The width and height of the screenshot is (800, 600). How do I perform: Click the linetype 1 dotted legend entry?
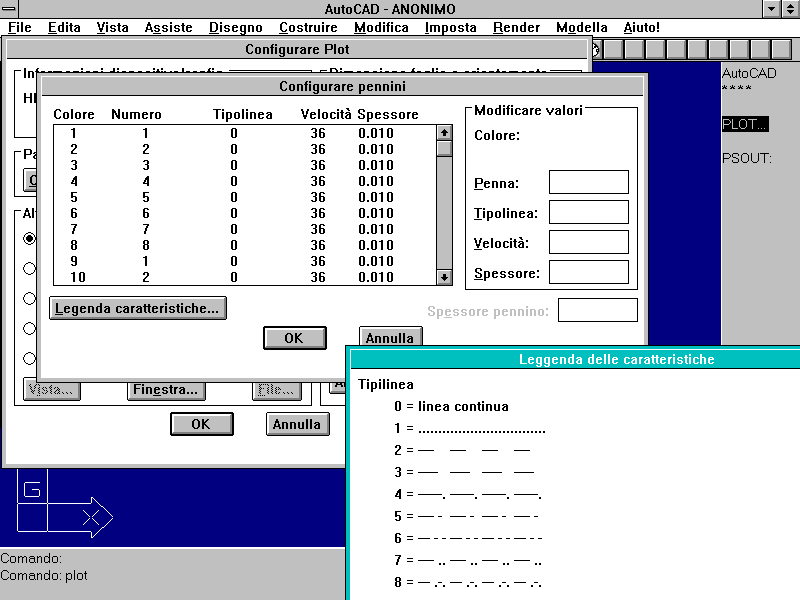[x=470, y=429]
